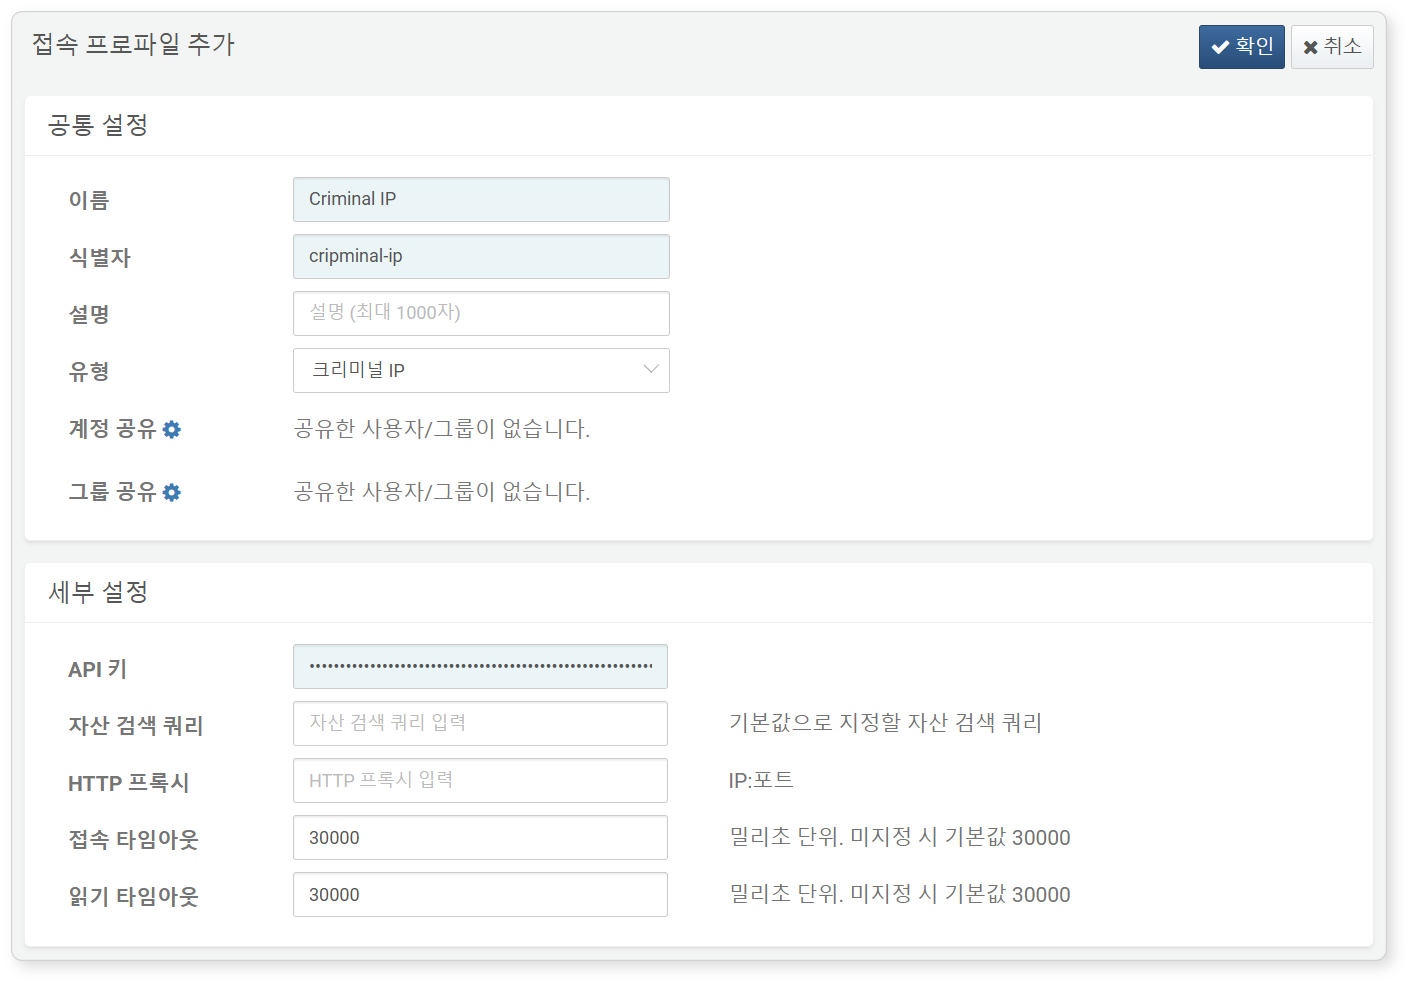1409x983 pixels.
Task: Click the hint text 기본값으로 지정할 자산 검색 쿼리
Action: [x=886, y=723]
